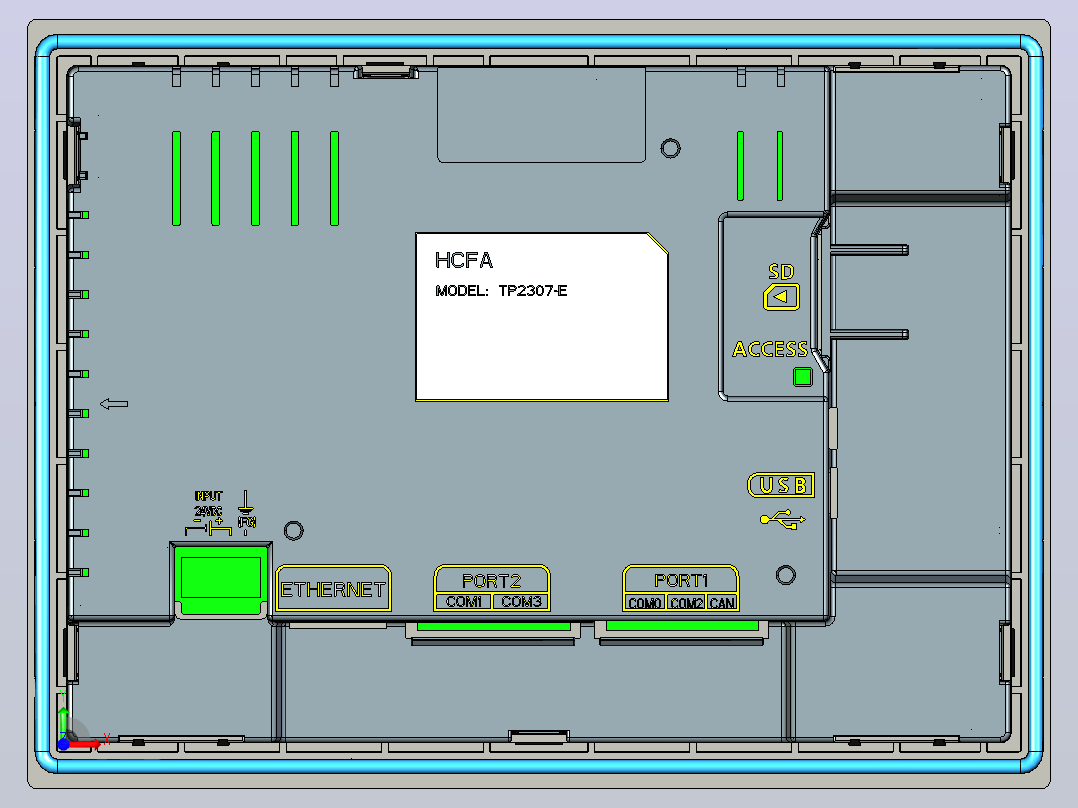Viewport: 1078px width, 808px height.
Task: Pick the COM2 label
Action: click(686, 603)
